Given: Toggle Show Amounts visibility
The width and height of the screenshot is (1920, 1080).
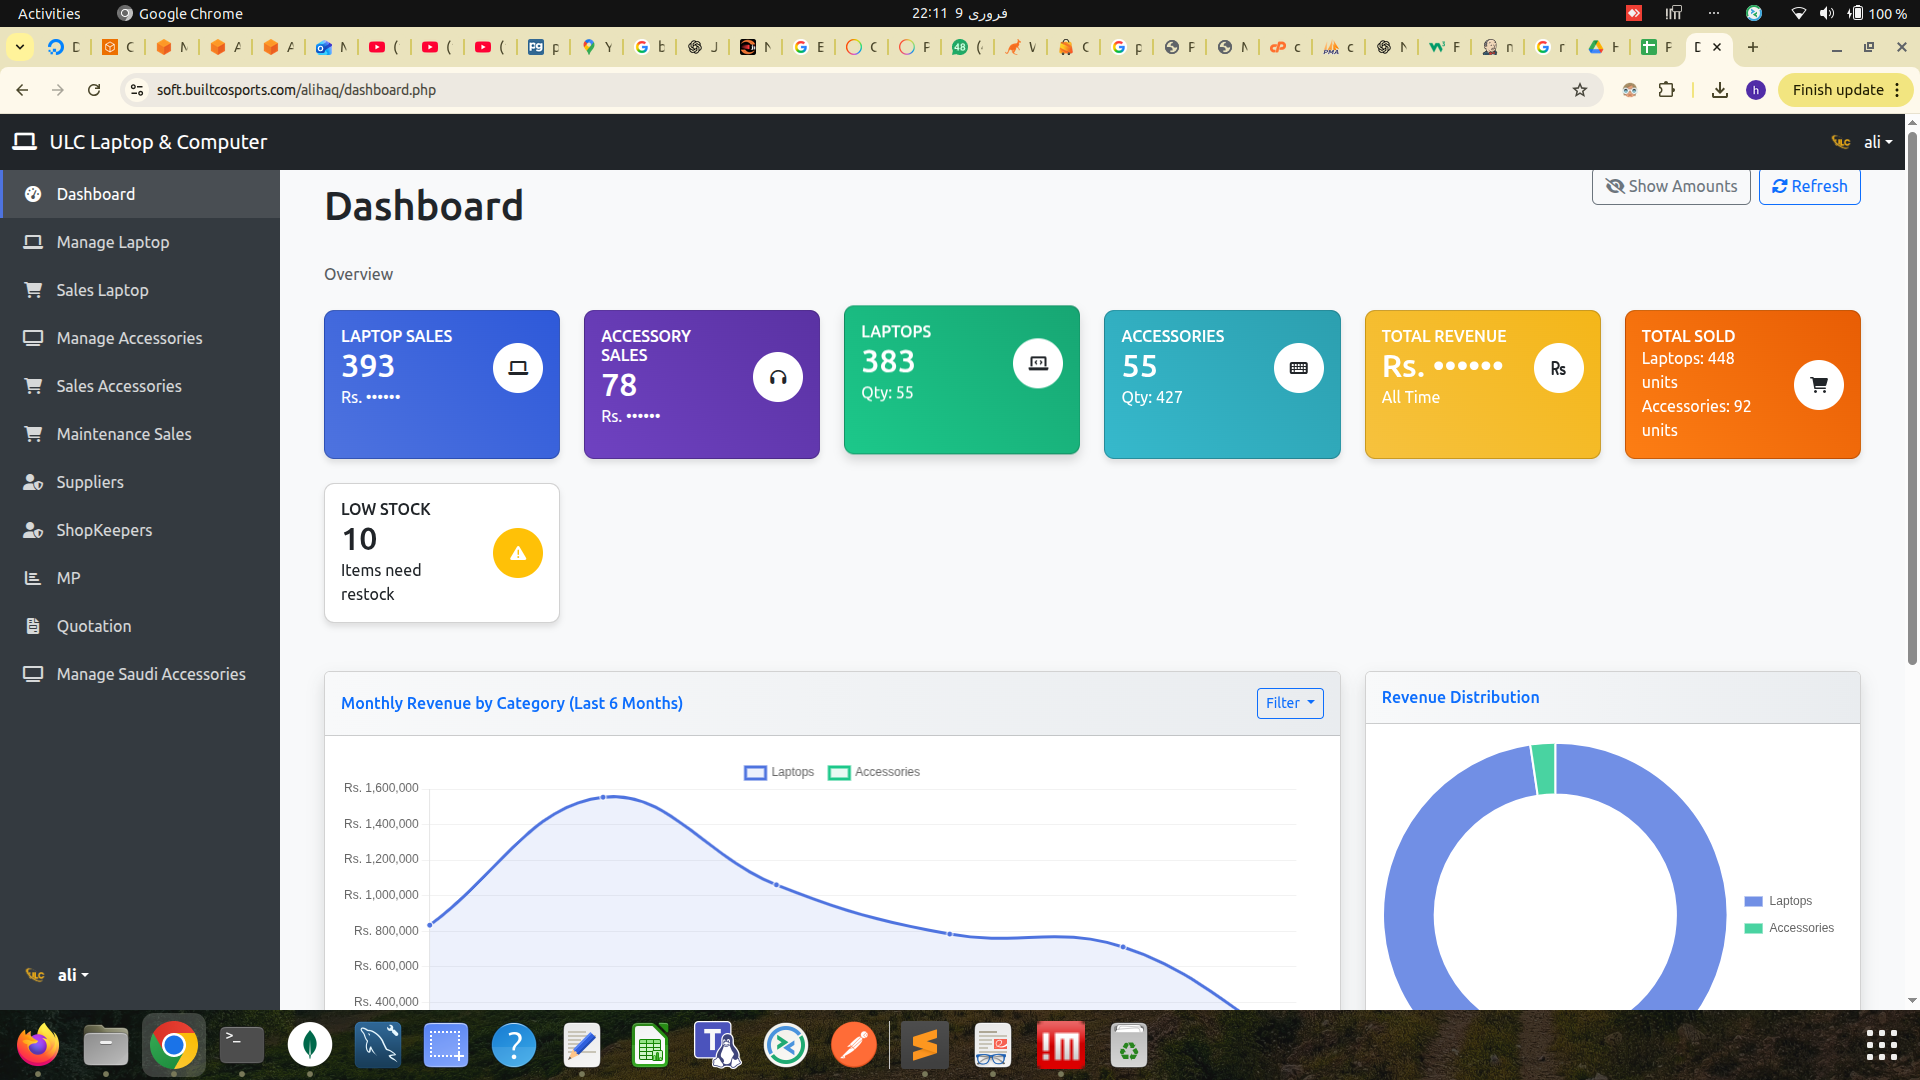Looking at the screenshot, I should (x=1670, y=186).
